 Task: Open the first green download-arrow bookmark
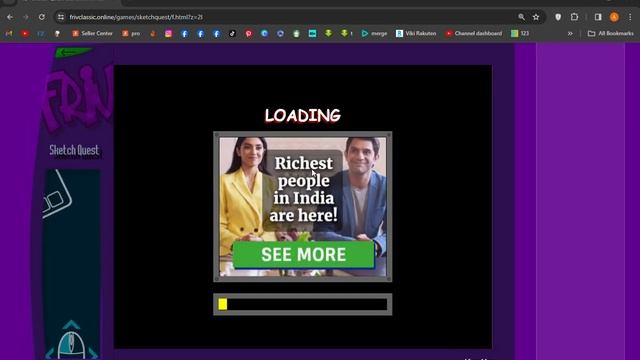pyautogui.click(x=329, y=33)
